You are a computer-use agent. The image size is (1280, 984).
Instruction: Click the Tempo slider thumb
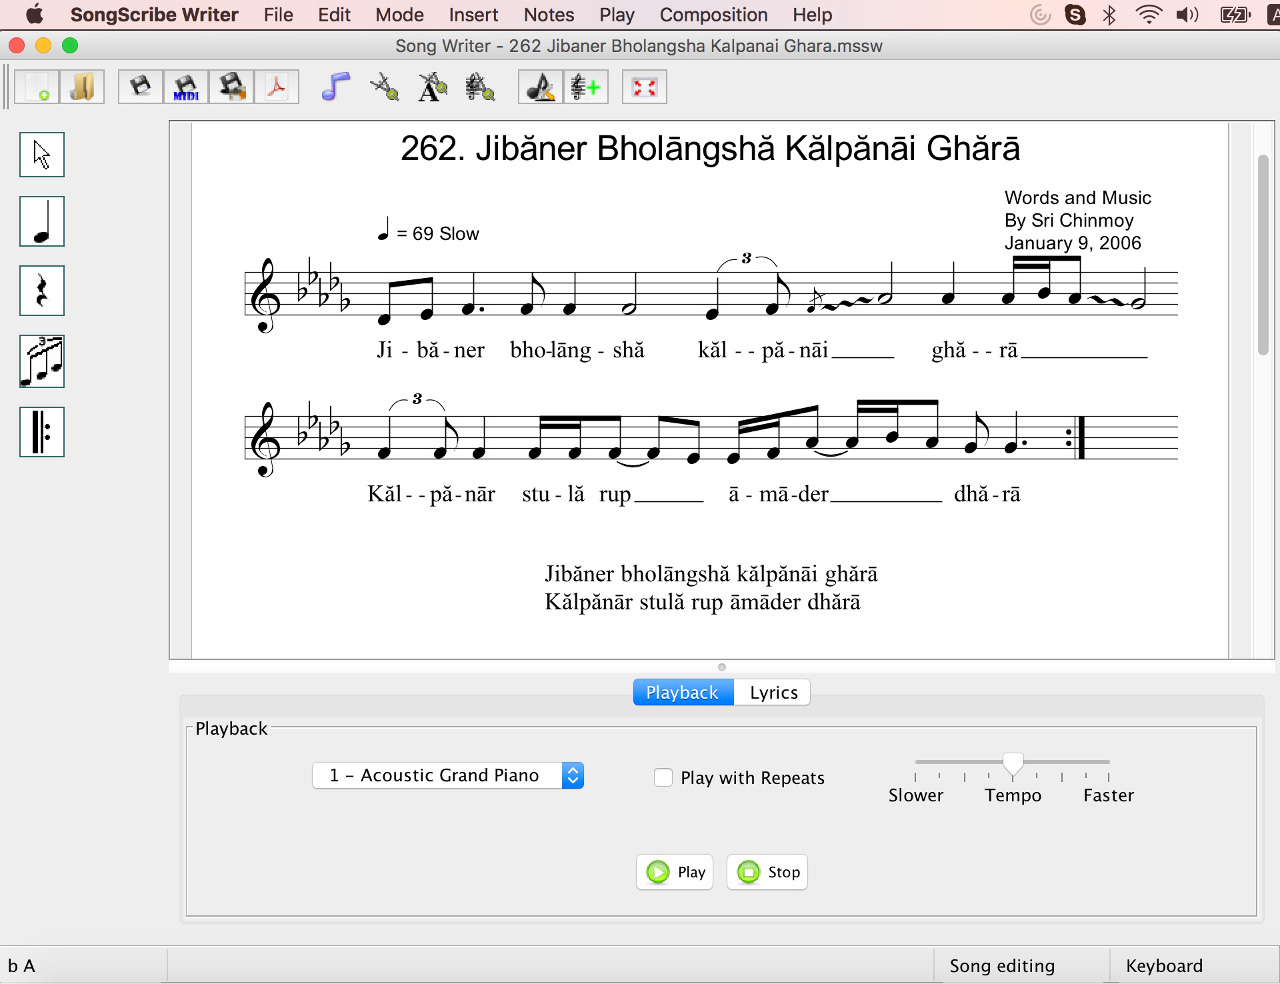pos(1013,765)
